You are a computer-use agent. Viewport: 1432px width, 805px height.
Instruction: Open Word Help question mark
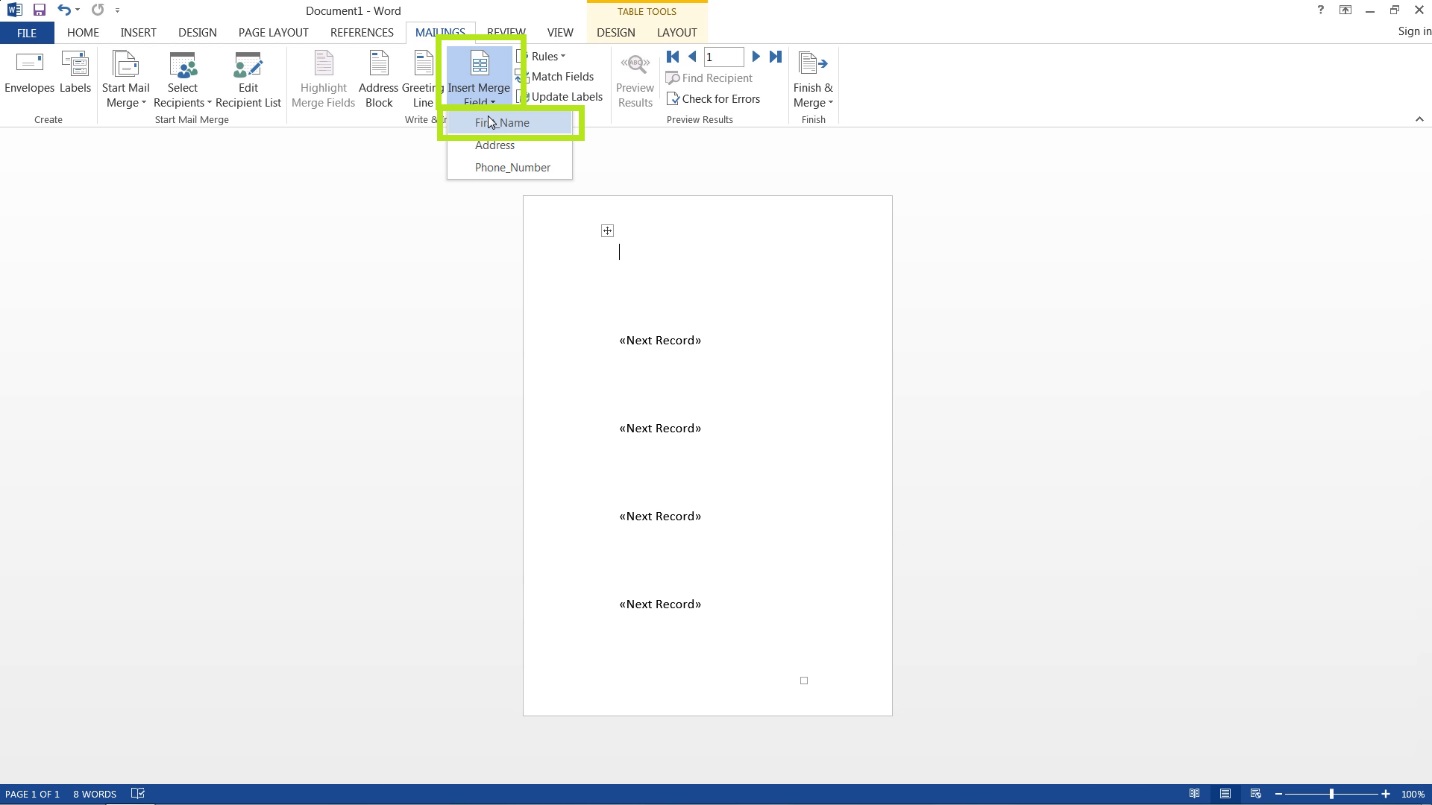click(x=1321, y=10)
